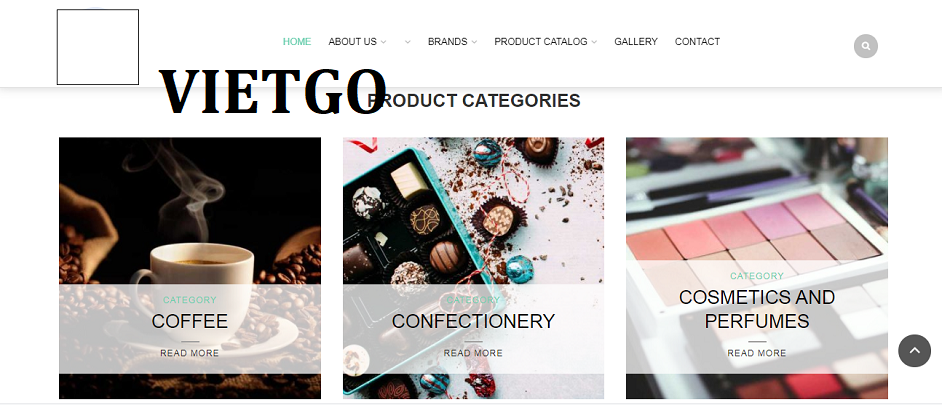Click the empty logo box in header

pos(98,47)
